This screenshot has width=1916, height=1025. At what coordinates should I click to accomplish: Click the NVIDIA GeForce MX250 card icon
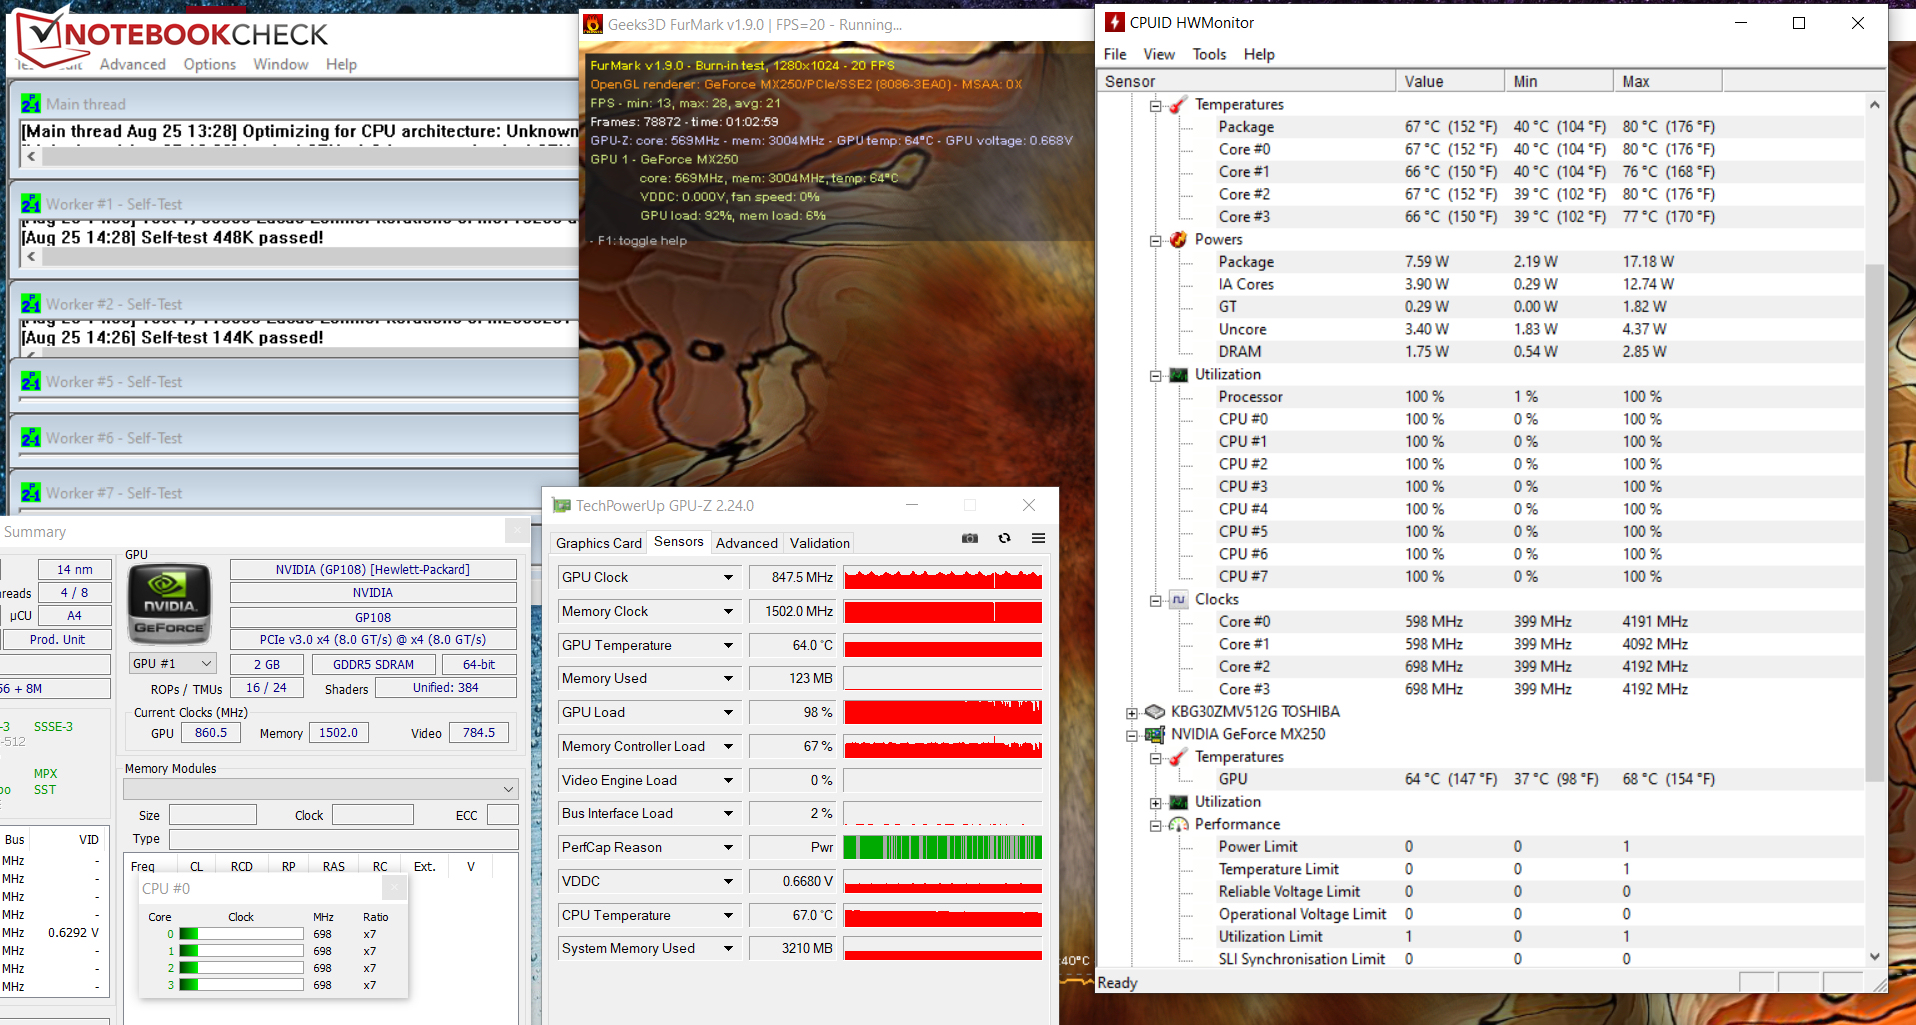tap(1155, 734)
